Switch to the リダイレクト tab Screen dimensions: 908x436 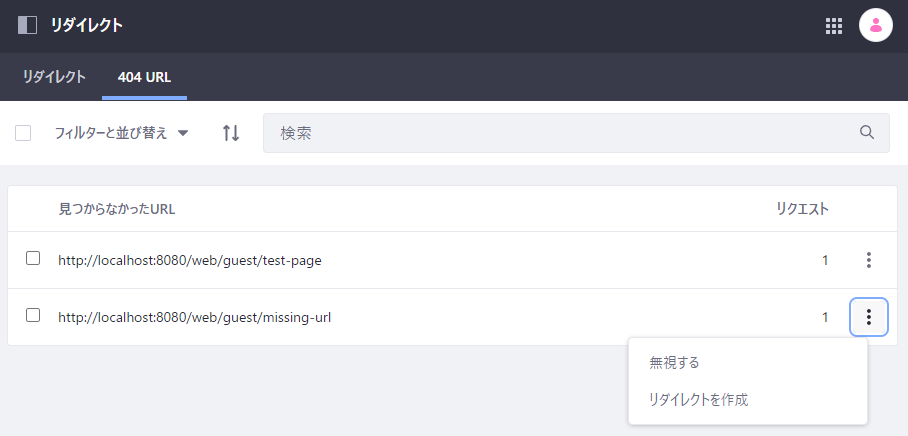tap(54, 77)
